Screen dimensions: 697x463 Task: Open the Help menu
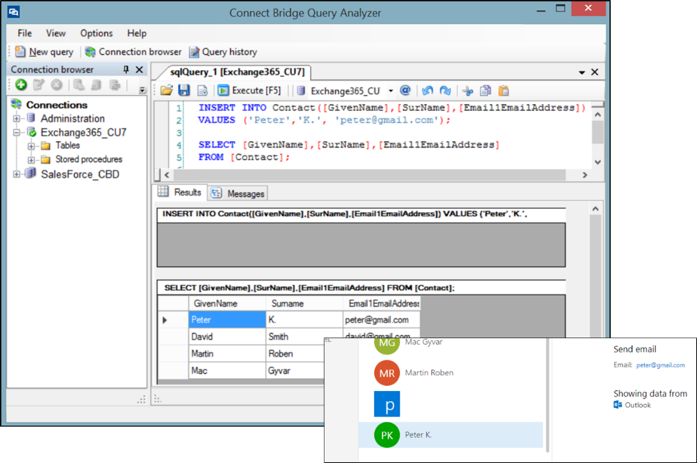(x=136, y=33)
